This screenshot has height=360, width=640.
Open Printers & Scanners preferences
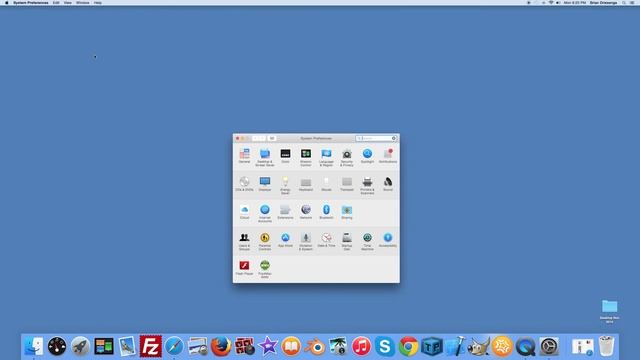[x=367, y=186]
